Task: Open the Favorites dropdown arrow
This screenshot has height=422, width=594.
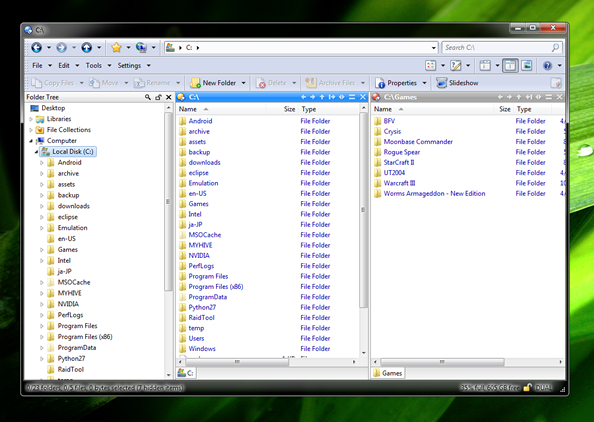Action: [128, 48]
